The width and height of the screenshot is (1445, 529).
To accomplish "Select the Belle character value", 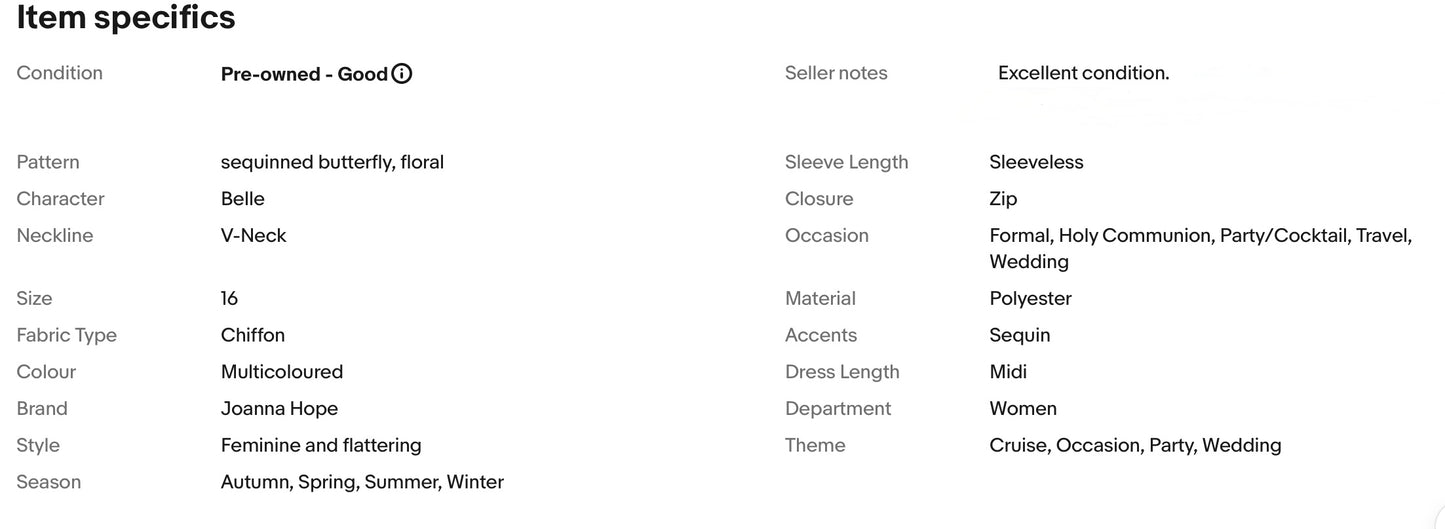I will (x=243, y=199).
